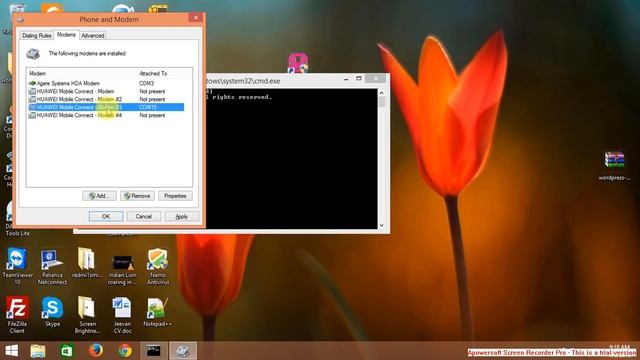Click COM3 cell for Agere modem
This screenshot has width=640, height=360.
point(147,83)
